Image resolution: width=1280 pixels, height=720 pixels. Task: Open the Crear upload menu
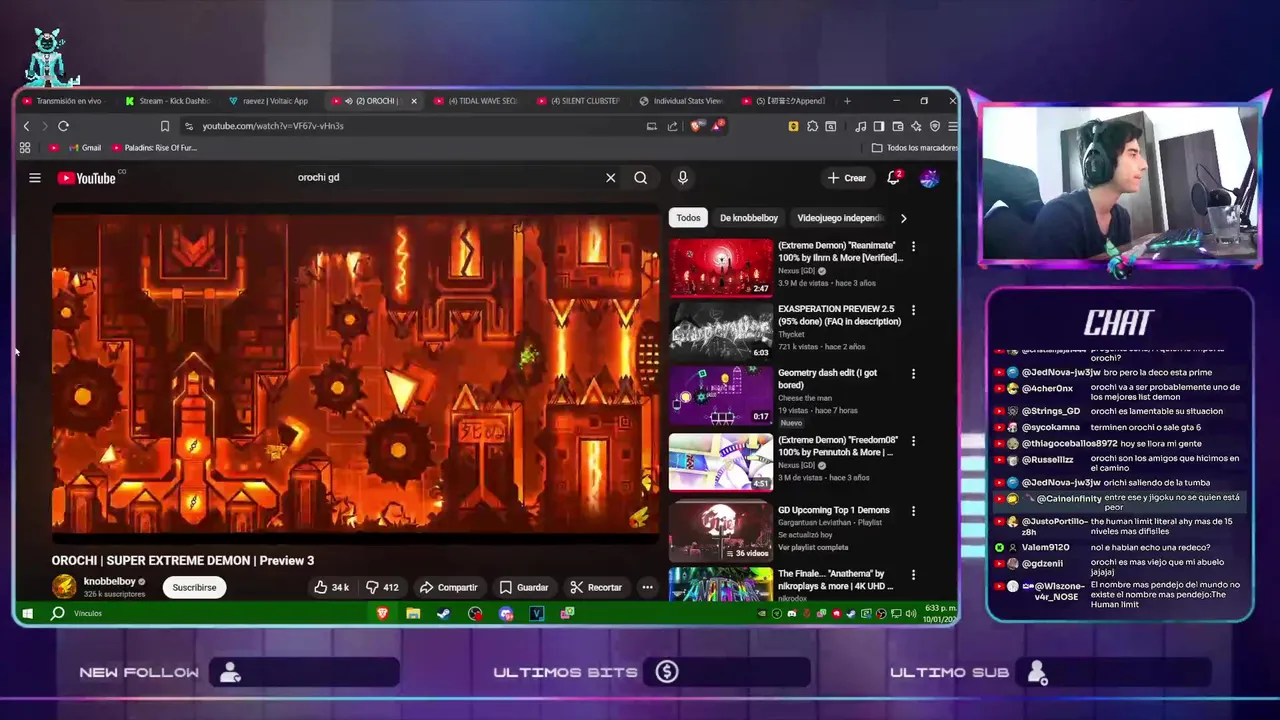[x=846, y=178]
